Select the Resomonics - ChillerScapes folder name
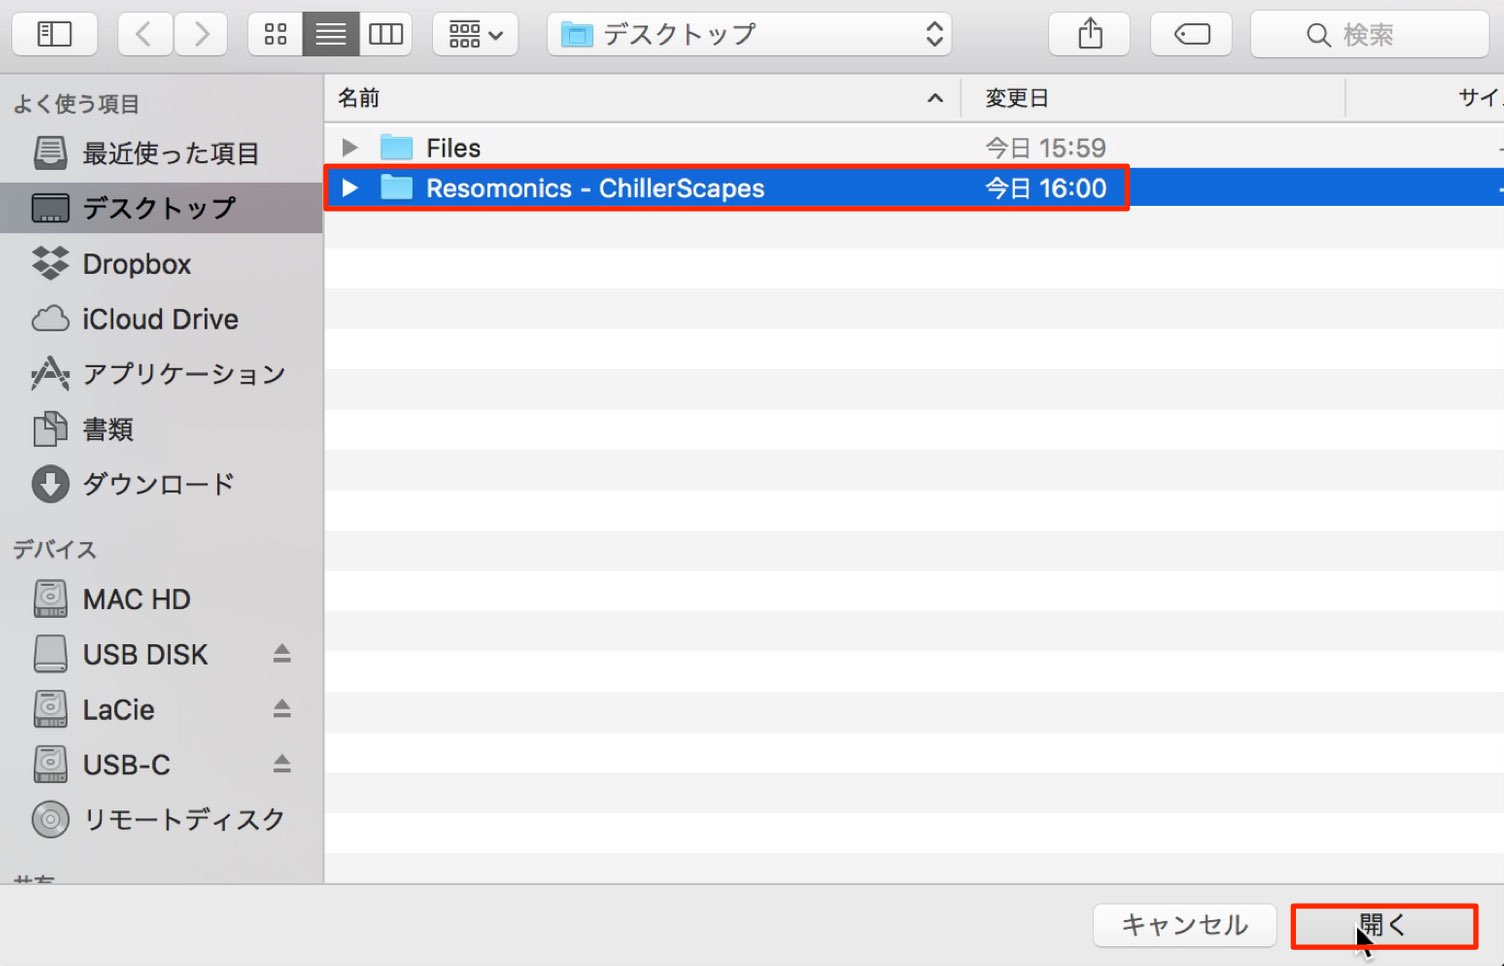 pos(595,188)
